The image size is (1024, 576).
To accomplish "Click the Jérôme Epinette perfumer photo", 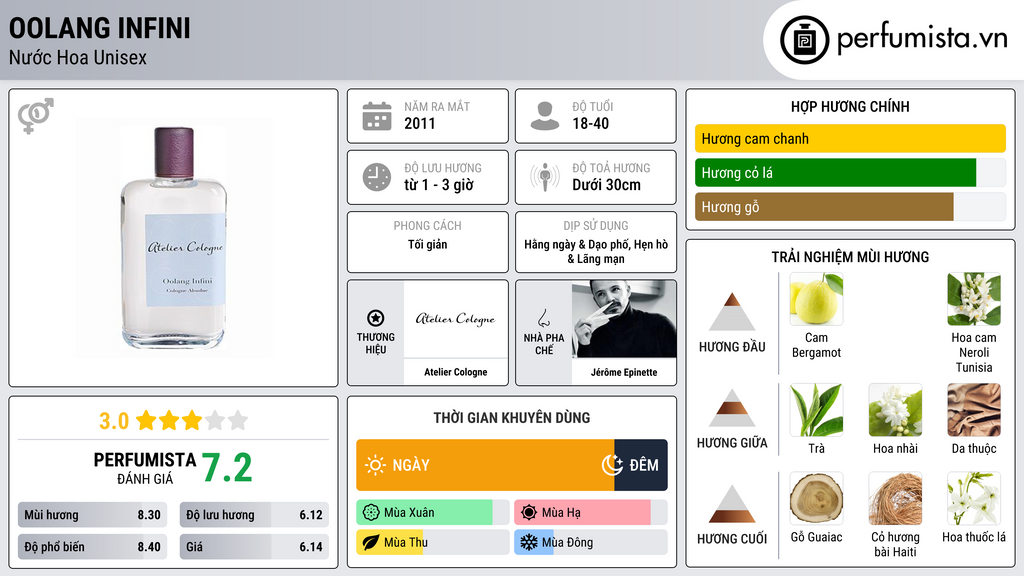I will tap(624, 319).
